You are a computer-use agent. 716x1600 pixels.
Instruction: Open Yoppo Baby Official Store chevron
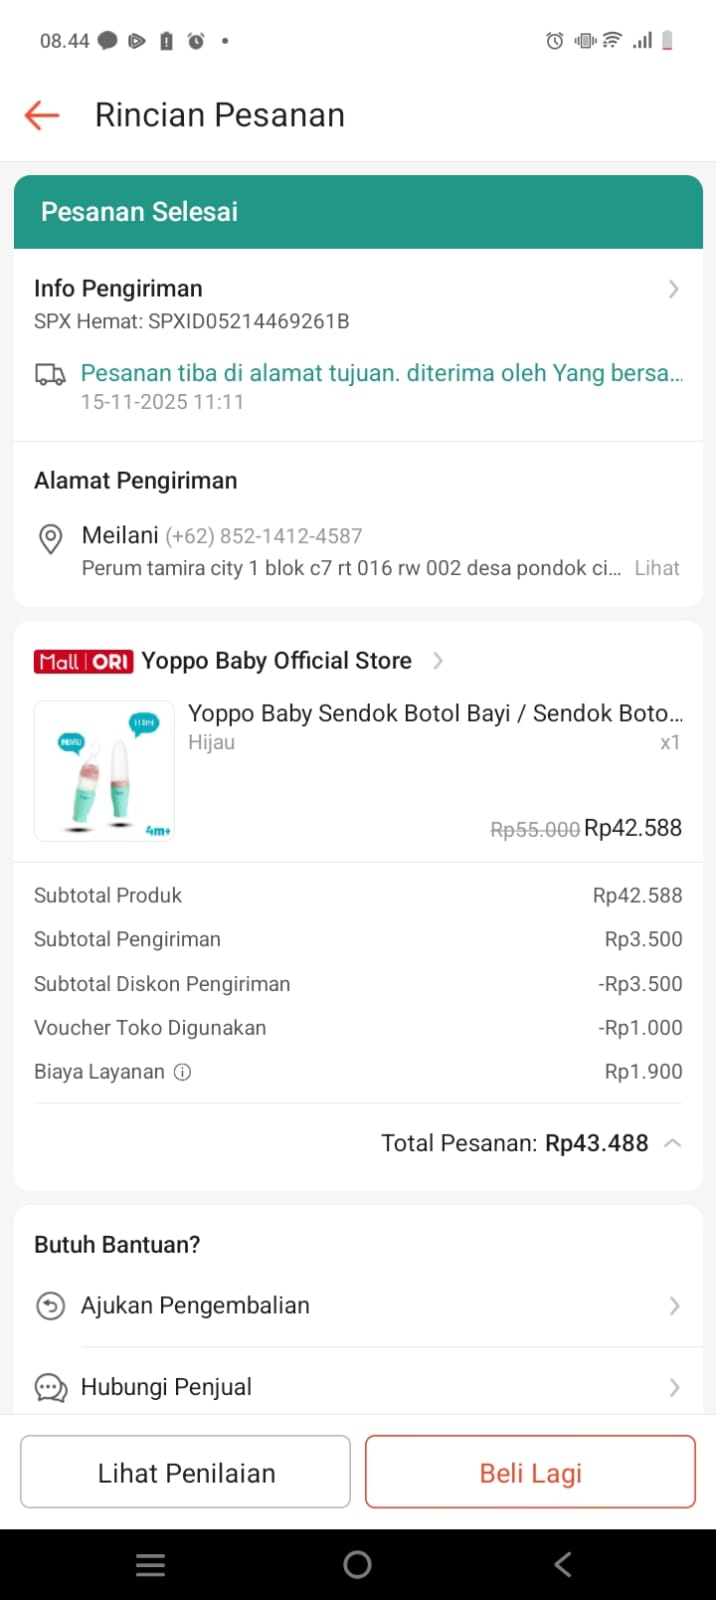click(438, 661)
